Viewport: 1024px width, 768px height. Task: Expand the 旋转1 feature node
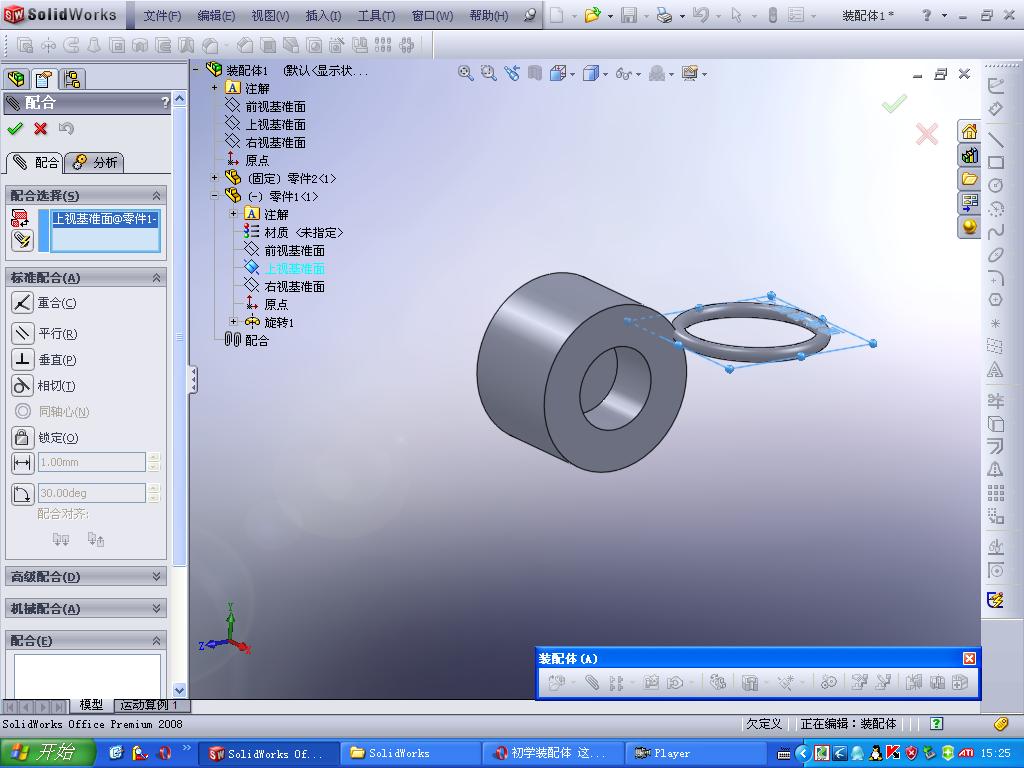click(234, 321)
